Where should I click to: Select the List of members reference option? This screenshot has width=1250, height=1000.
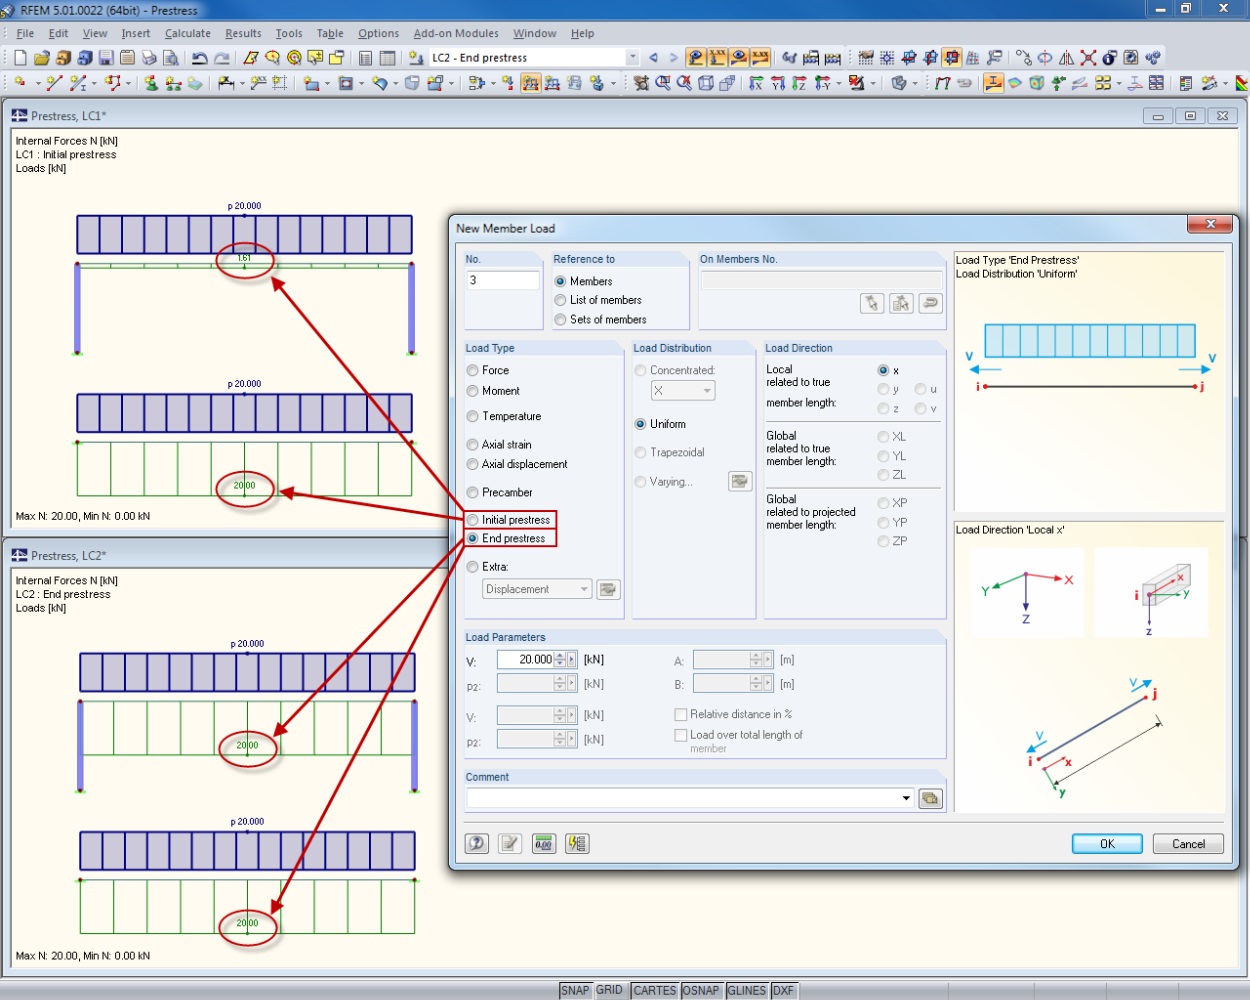561,300
